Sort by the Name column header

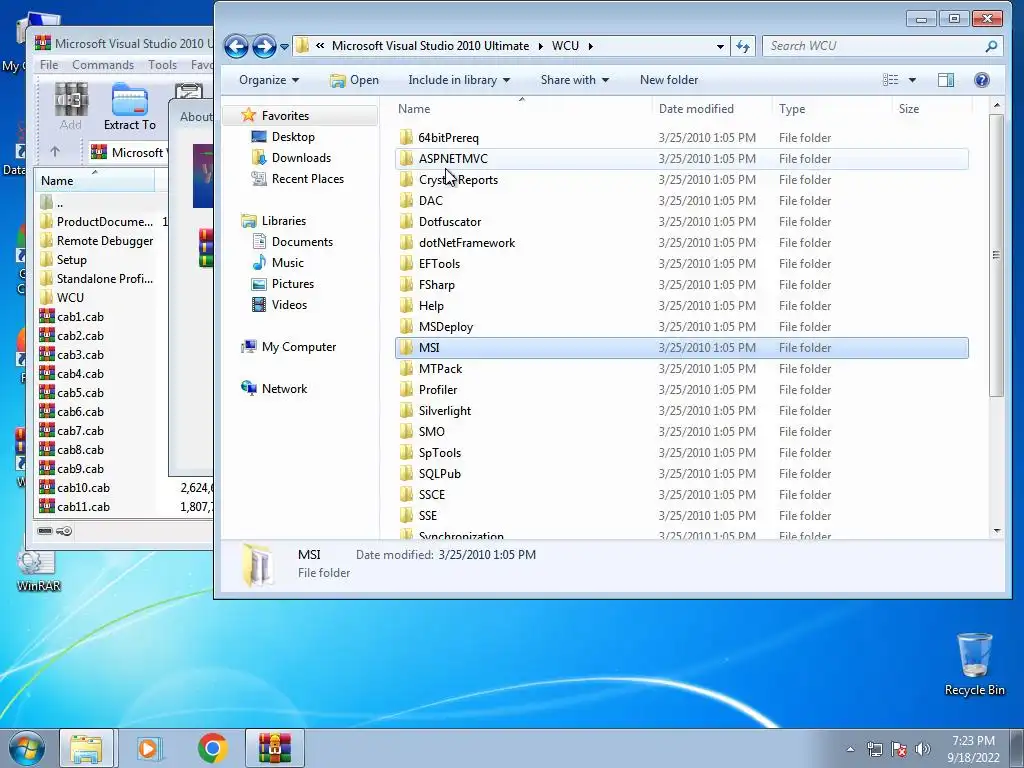(x=522, y=109)
